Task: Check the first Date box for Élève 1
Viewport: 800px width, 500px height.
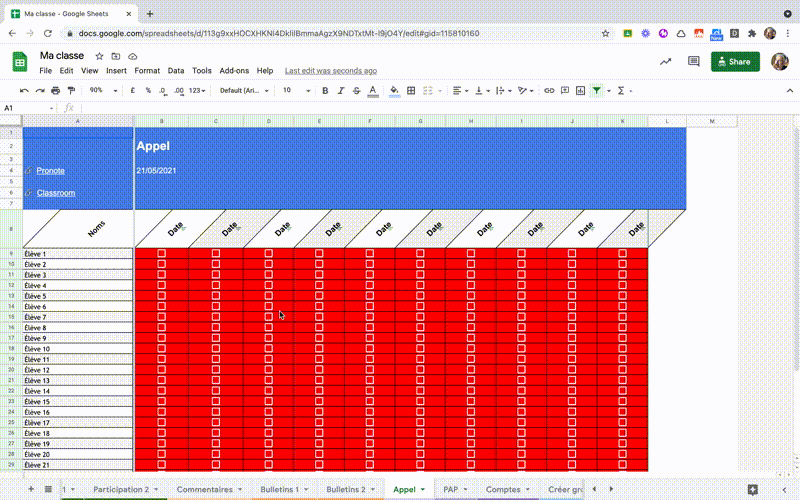Action: point(162,254)
